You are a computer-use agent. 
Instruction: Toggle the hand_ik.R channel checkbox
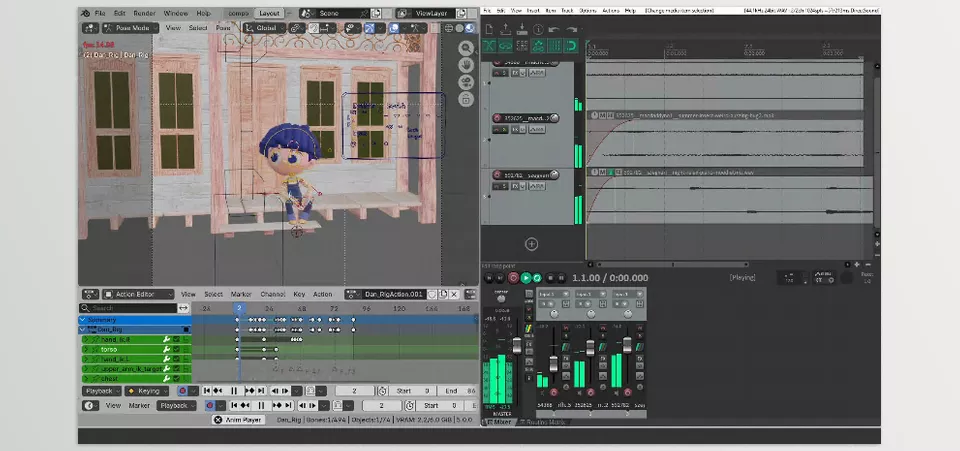tap(176, 339)
